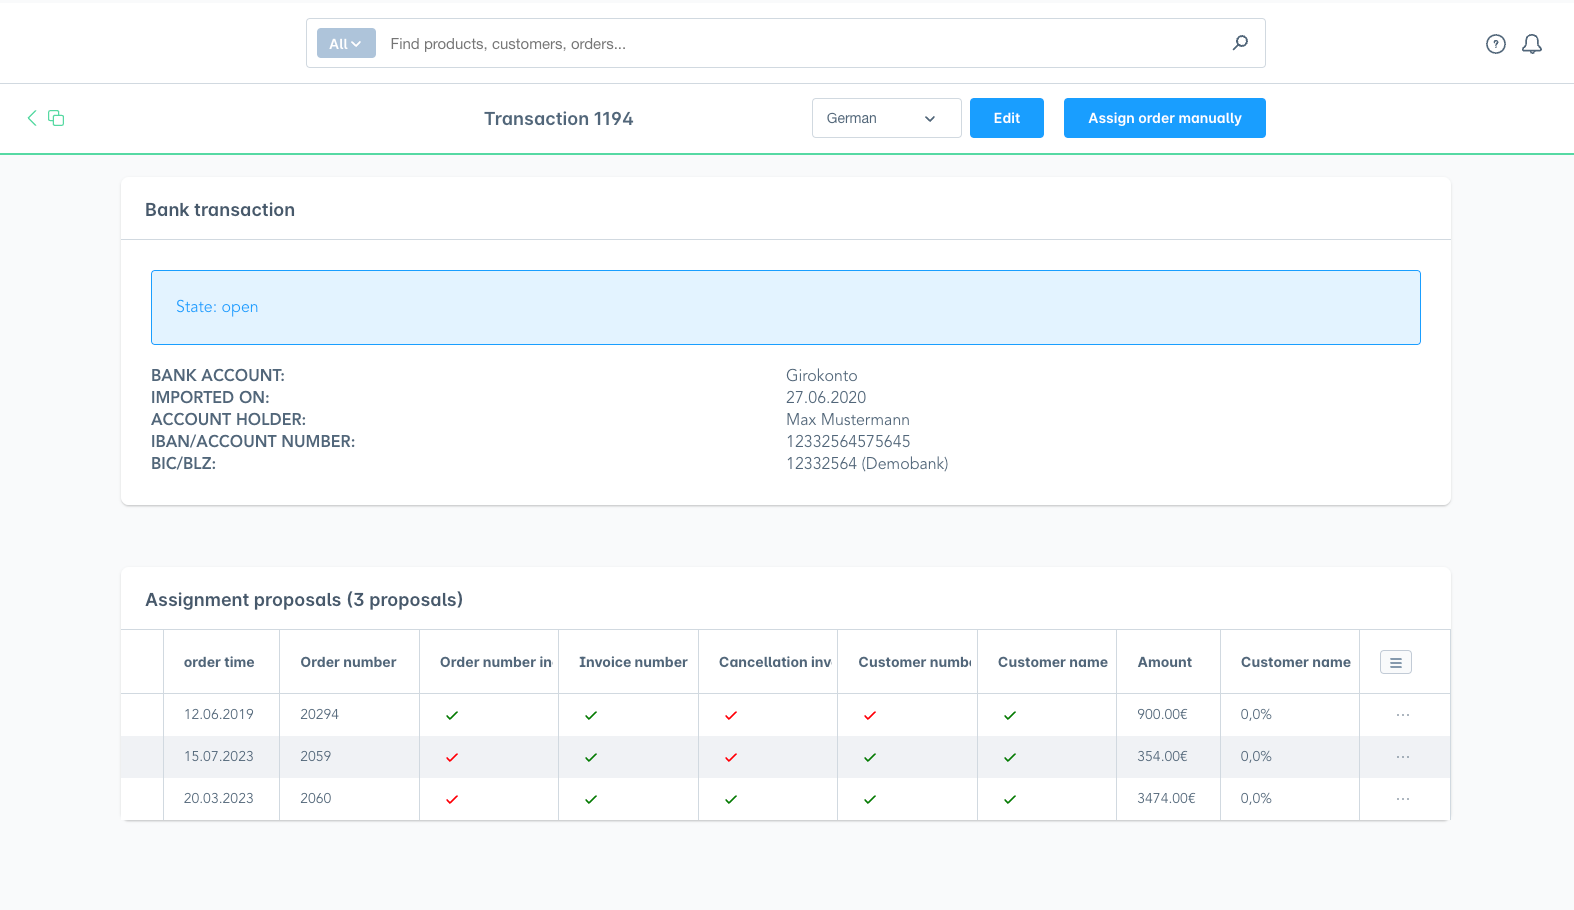Click the Assignment proposals (3 proposals) heading
Image resolution: width=1574 pixels, height=910 pixels.
coord(304,599)
